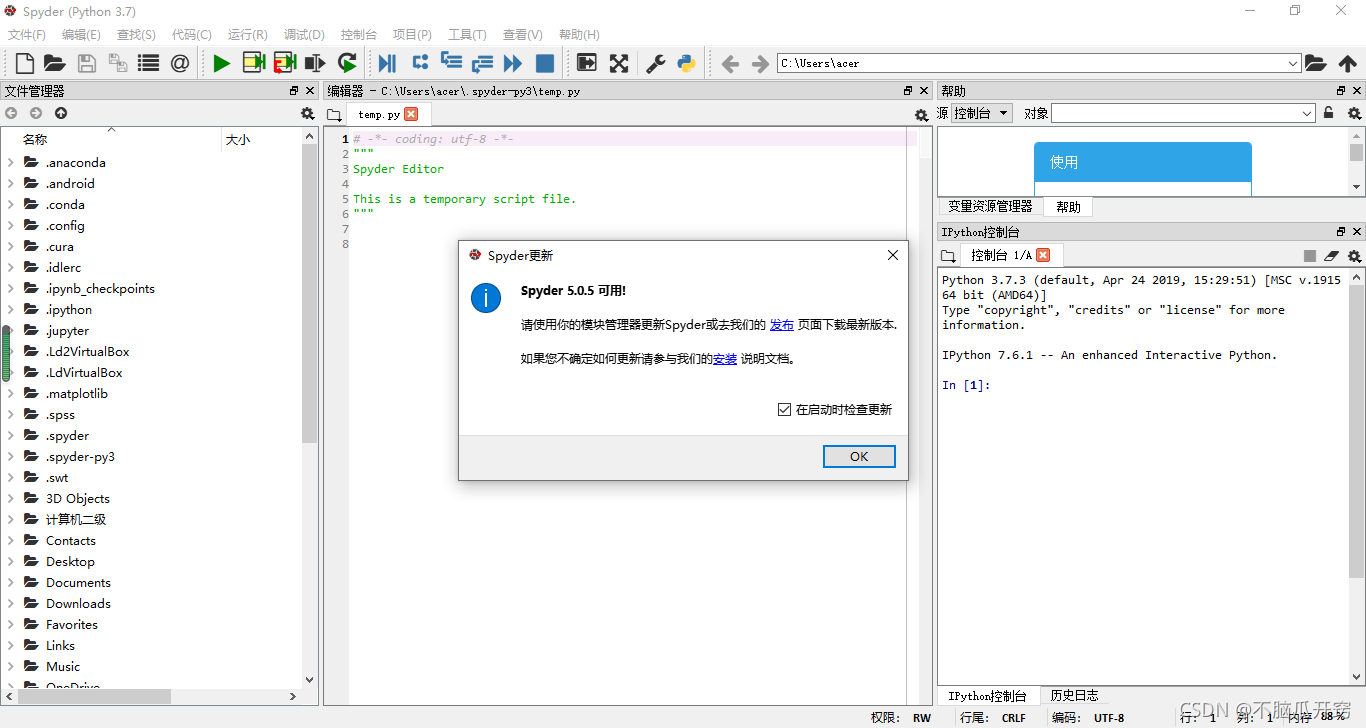Expand the .spyder-py3 folder

coord(11,456)
